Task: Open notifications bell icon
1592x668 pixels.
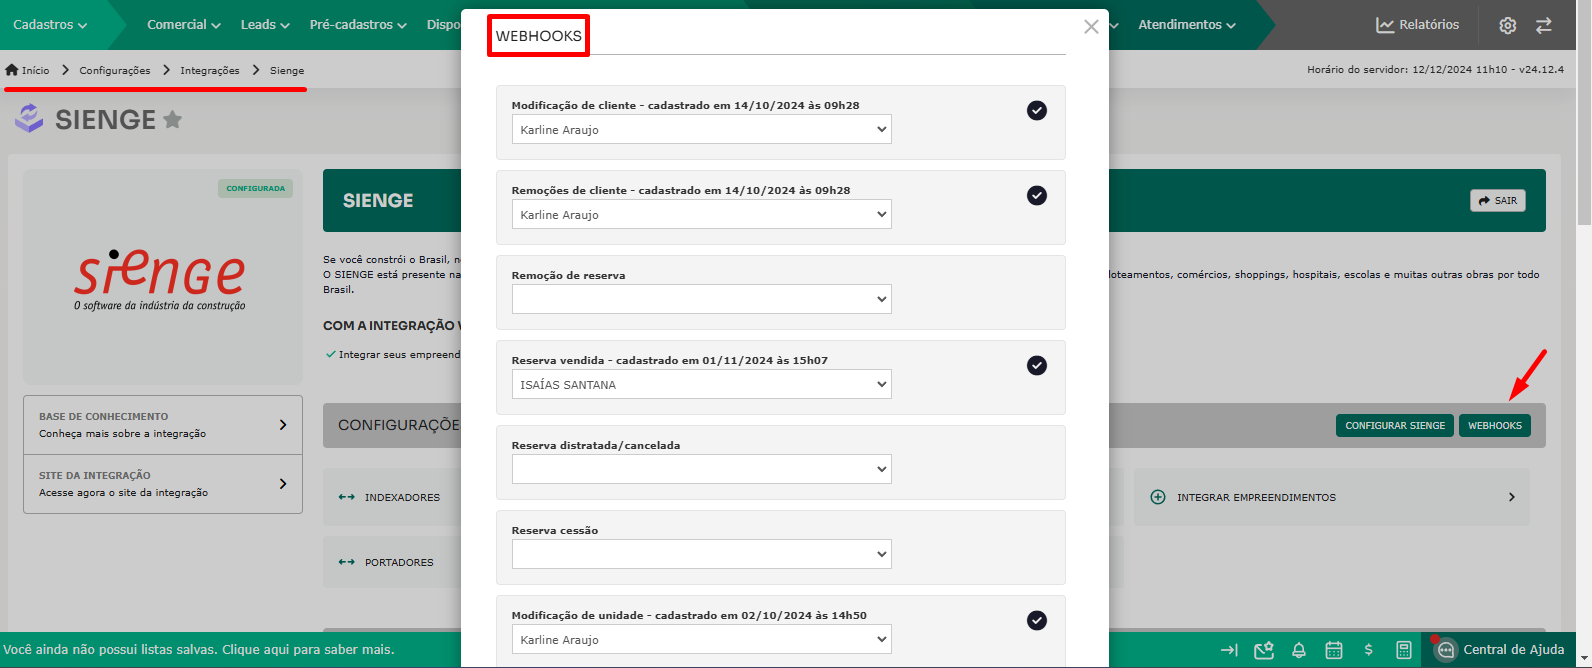Action: [1299, 650]
